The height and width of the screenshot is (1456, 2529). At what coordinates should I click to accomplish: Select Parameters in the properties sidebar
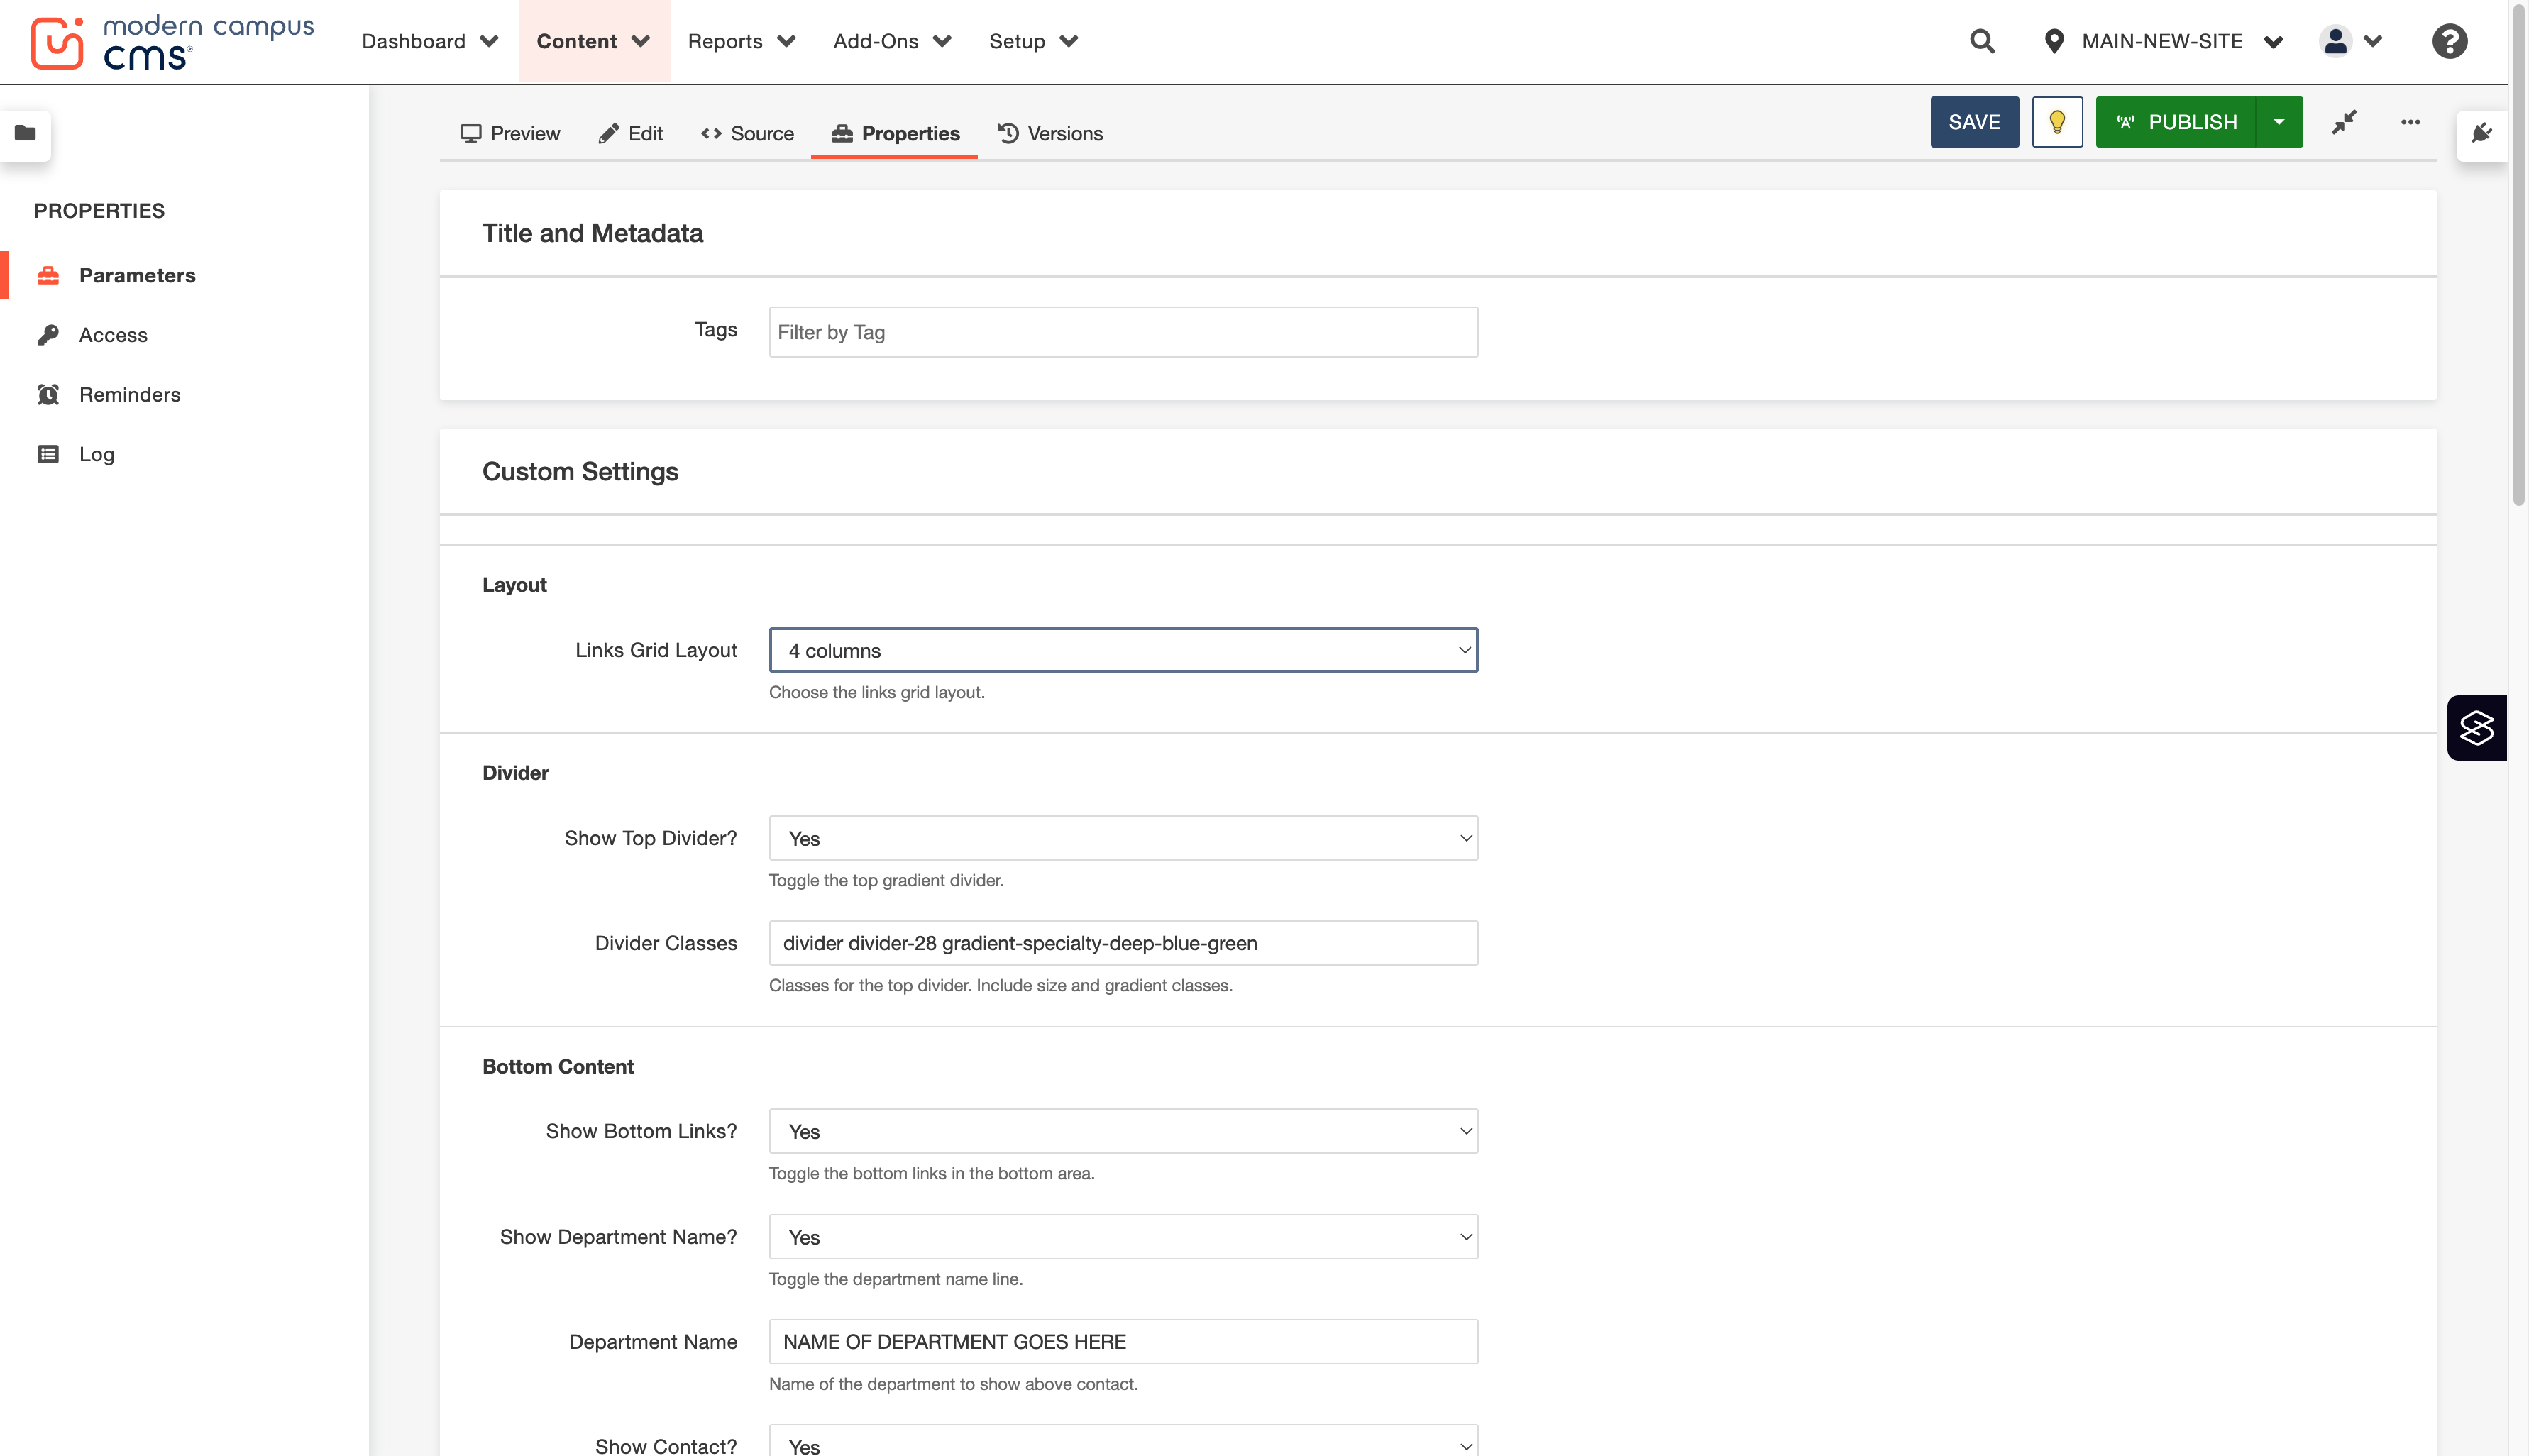[x=137, y=276]
